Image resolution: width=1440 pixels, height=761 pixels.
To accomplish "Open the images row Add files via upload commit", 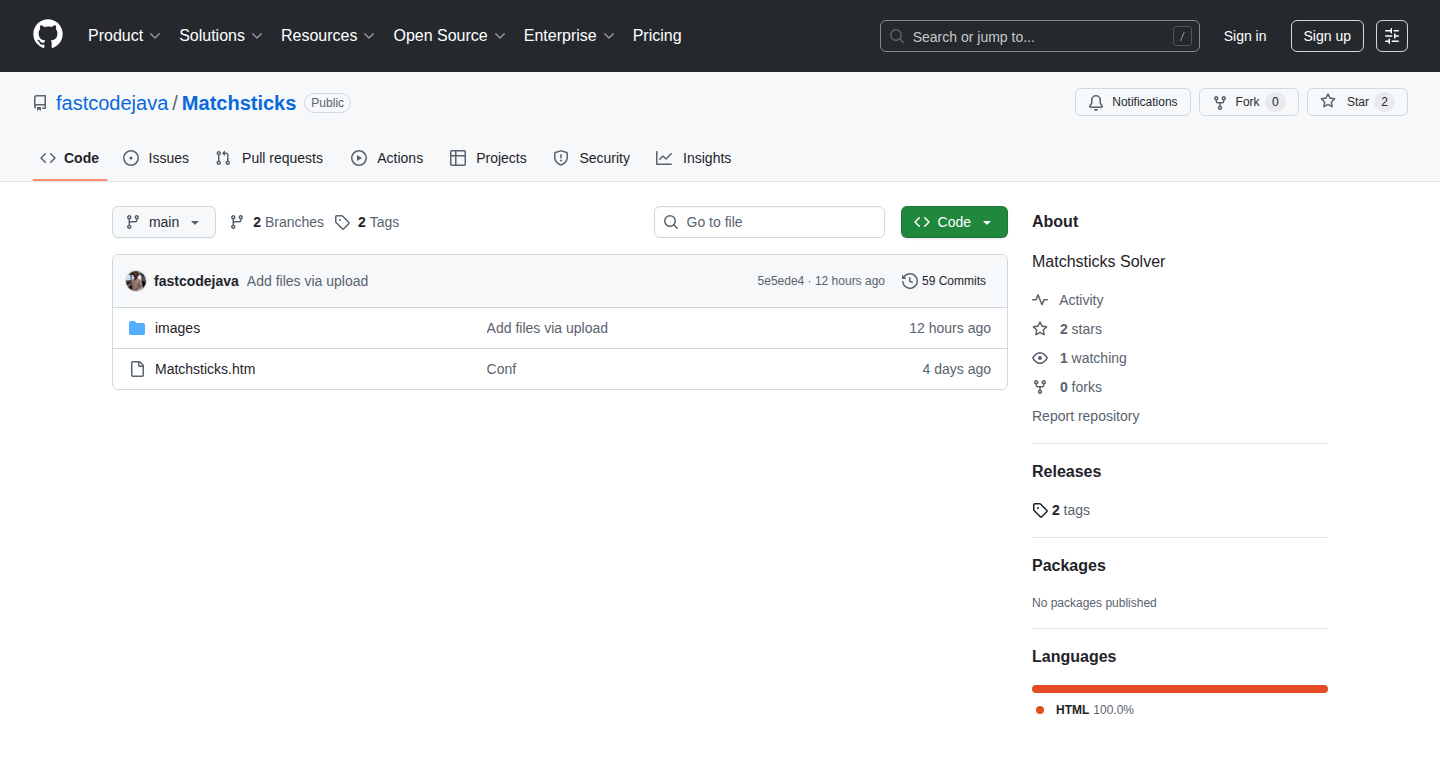I will coord(547,328).
